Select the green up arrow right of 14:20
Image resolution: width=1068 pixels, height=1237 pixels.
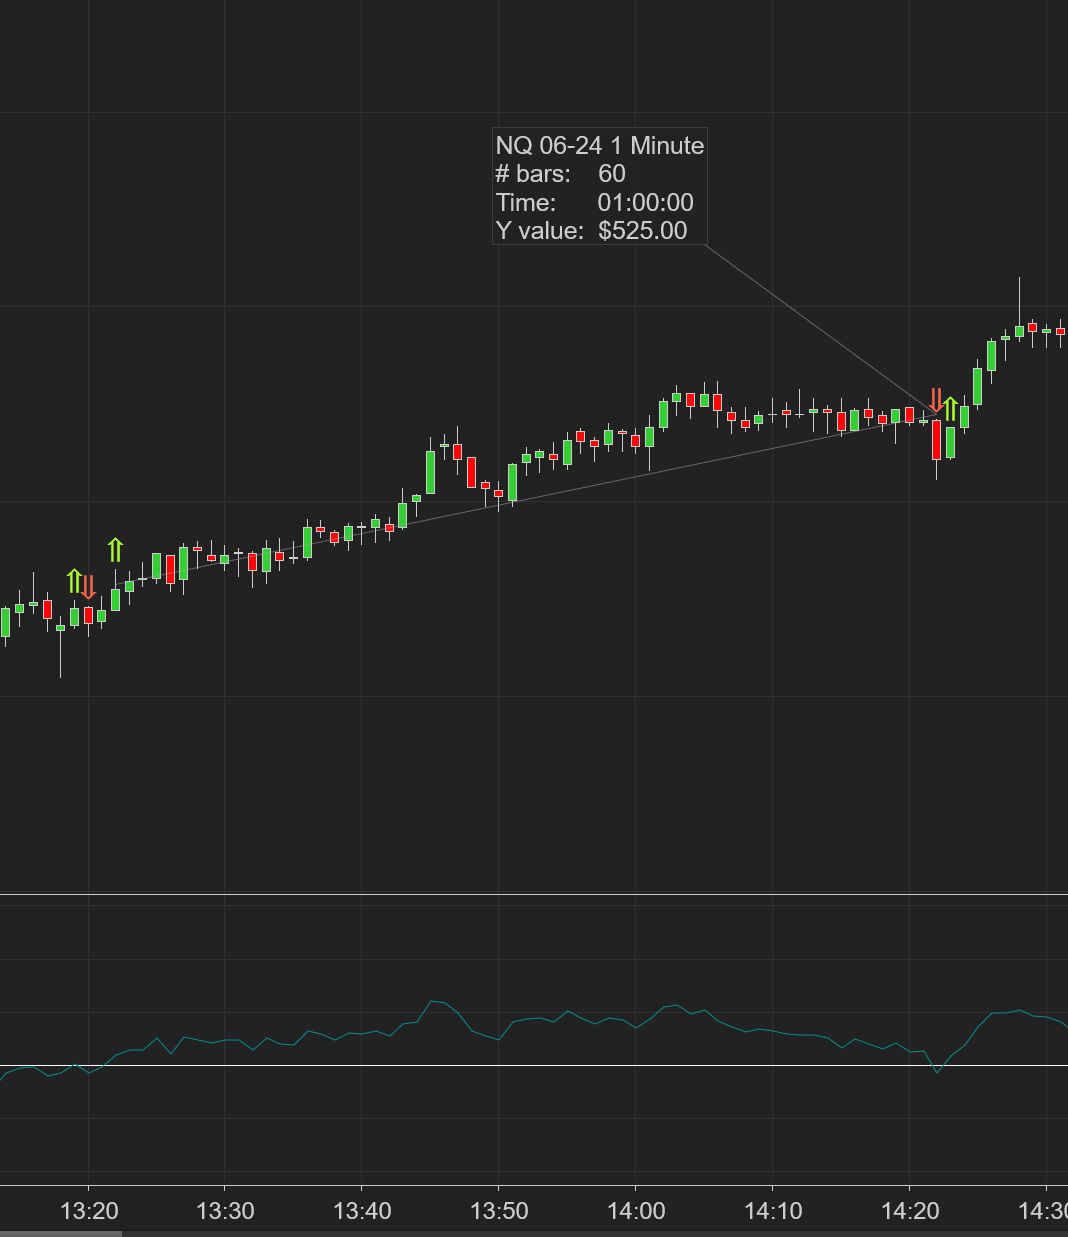950,408
